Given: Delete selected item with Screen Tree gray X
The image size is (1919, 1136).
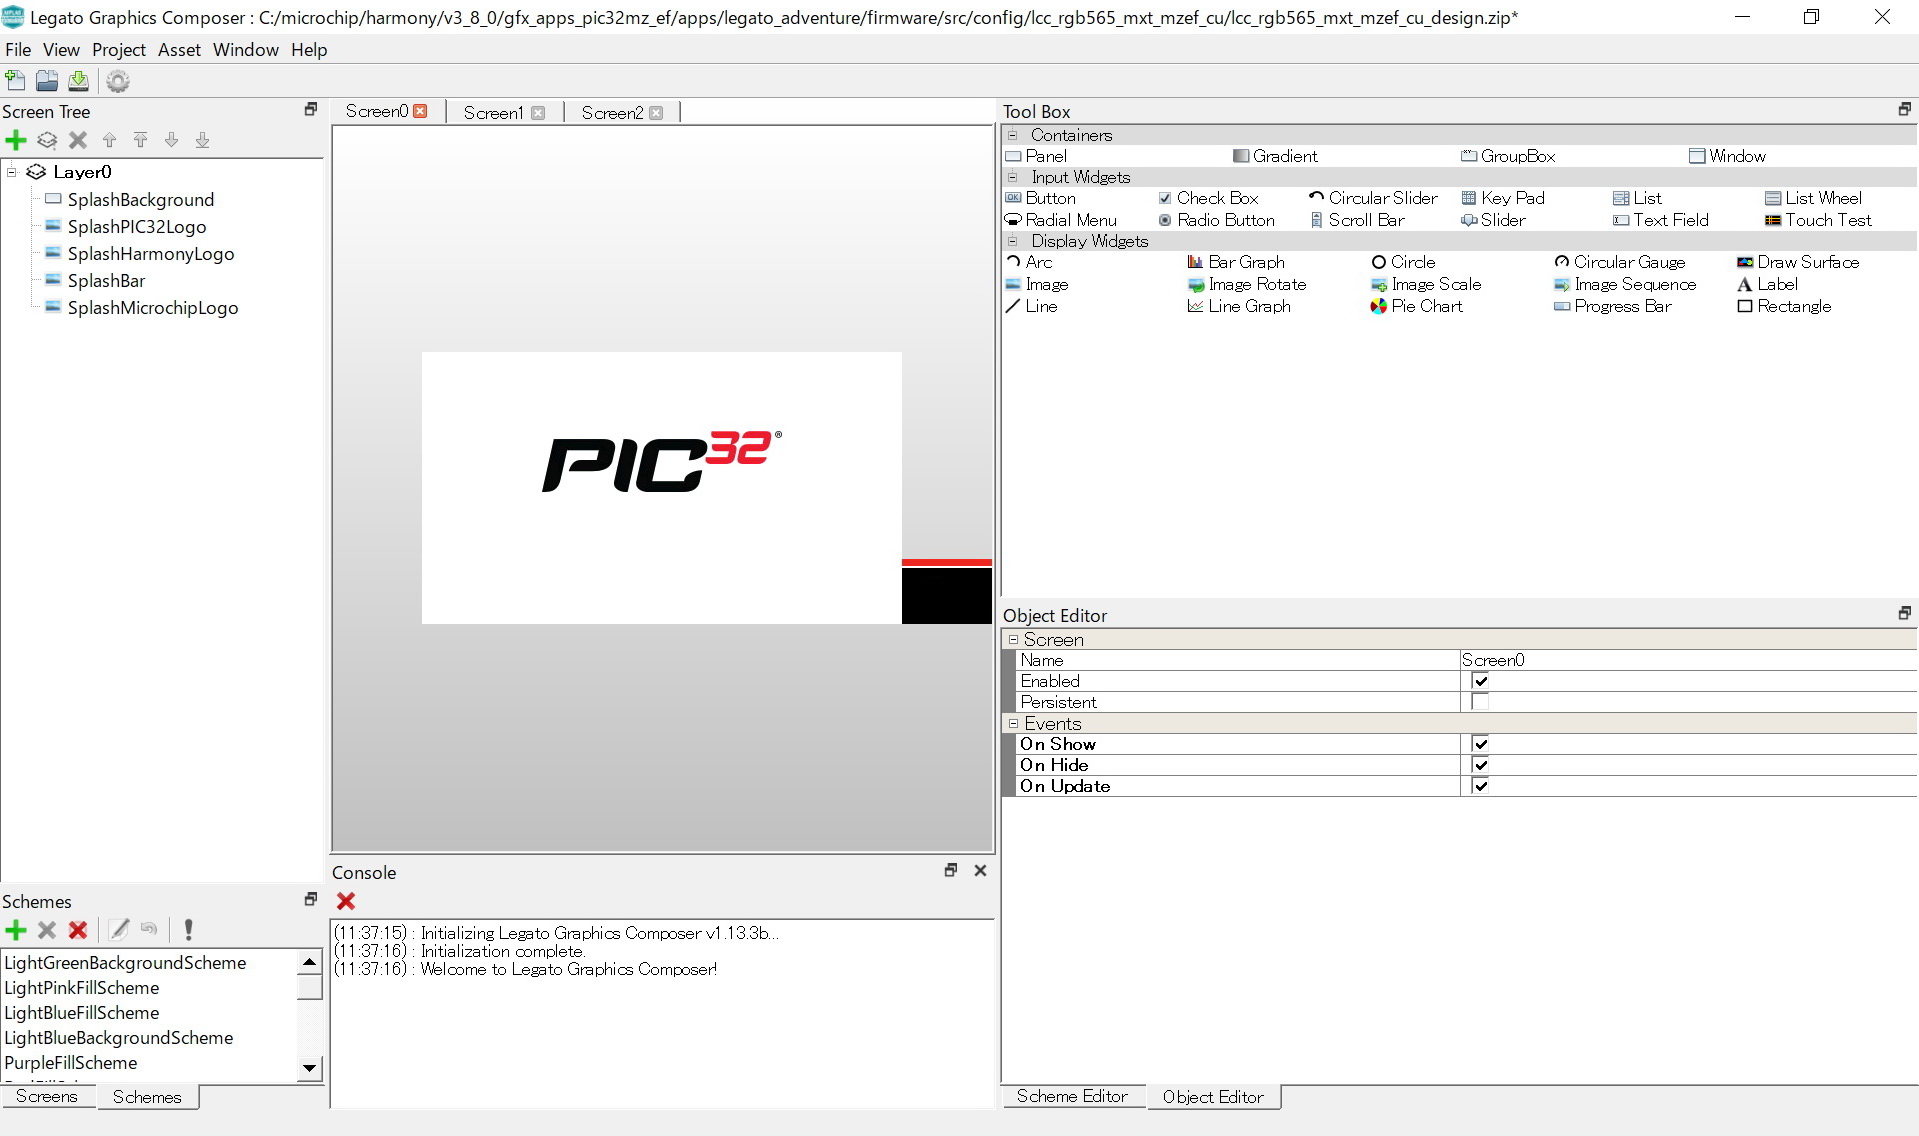Looking at the screenshot, I should [78, 140].
